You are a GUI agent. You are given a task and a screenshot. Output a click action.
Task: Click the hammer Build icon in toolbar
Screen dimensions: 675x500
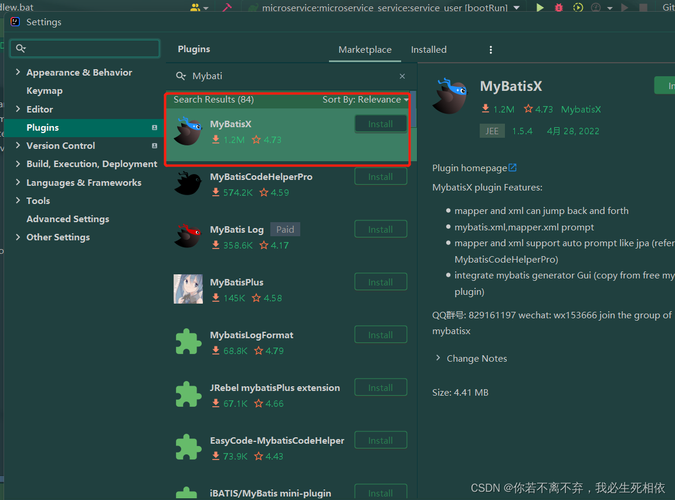coord(227,7)
